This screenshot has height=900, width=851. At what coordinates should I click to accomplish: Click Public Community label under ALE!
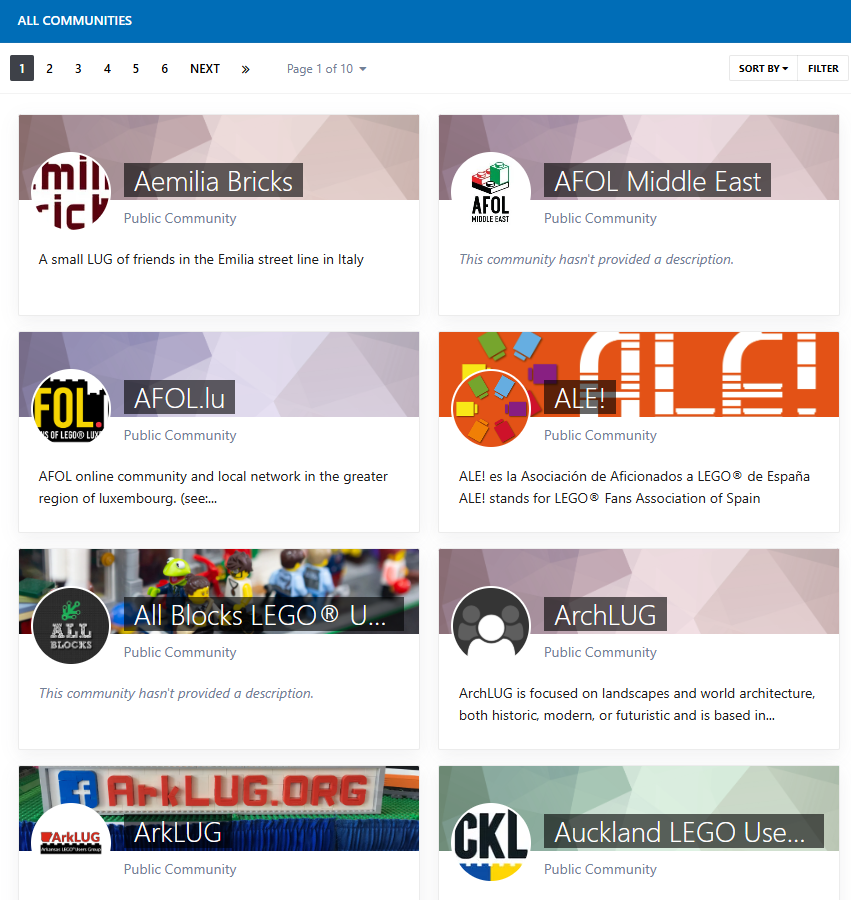point(600,436)
